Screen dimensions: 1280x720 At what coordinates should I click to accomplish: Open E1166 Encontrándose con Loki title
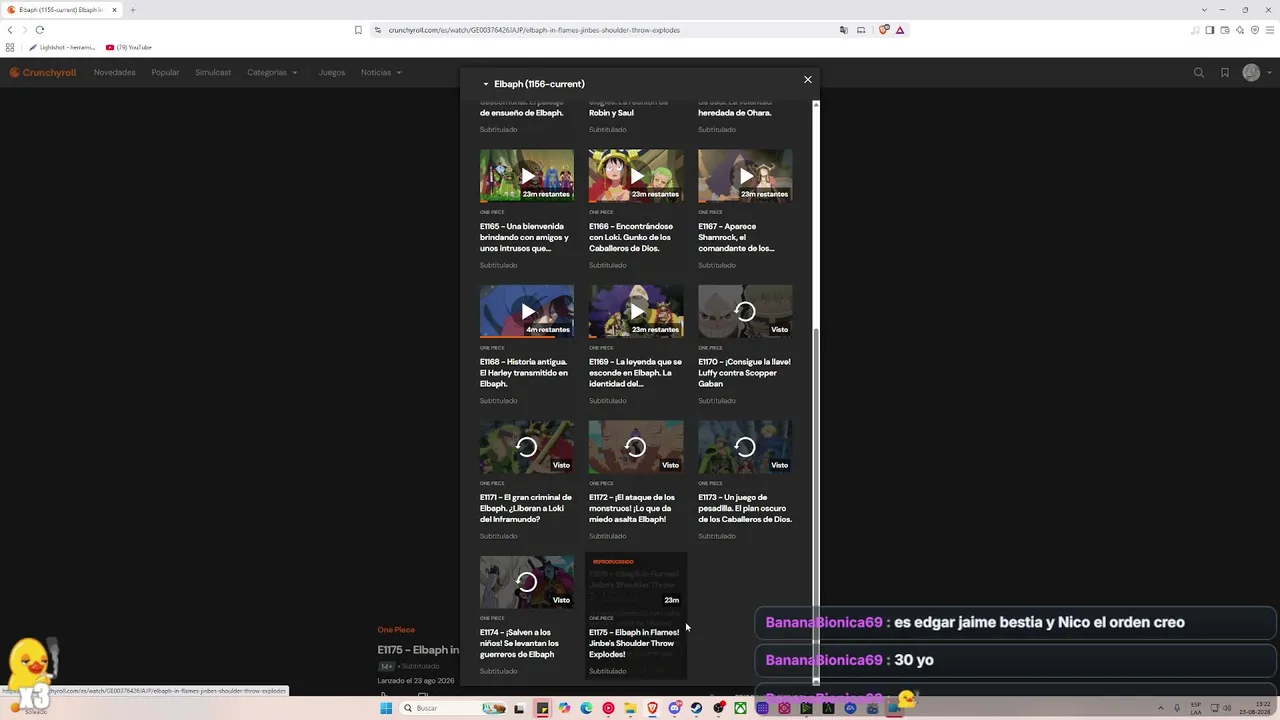(x=630, y=237)
